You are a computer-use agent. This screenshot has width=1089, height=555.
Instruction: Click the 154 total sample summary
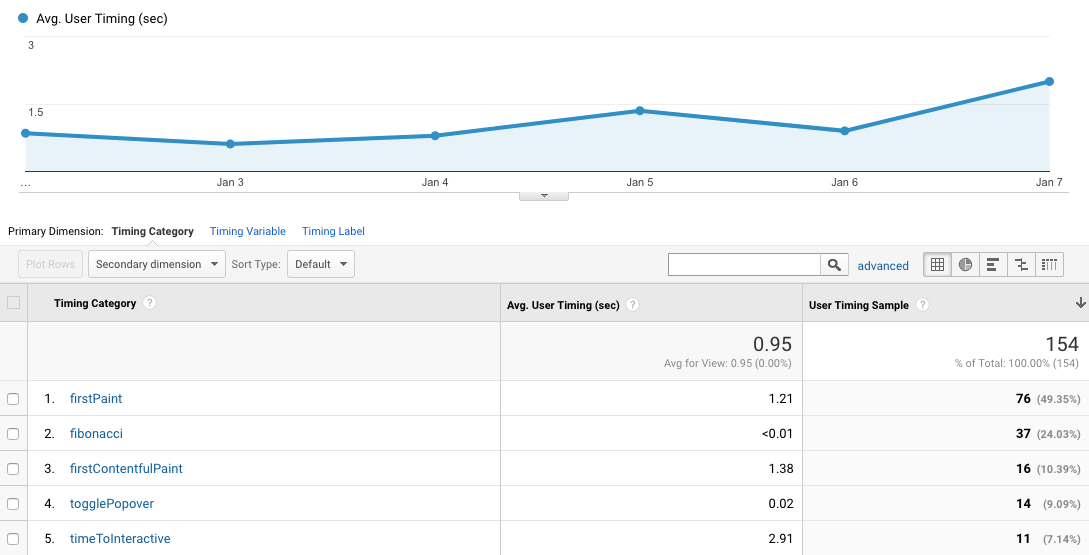pyautogui.click(x=1062, y=344)
